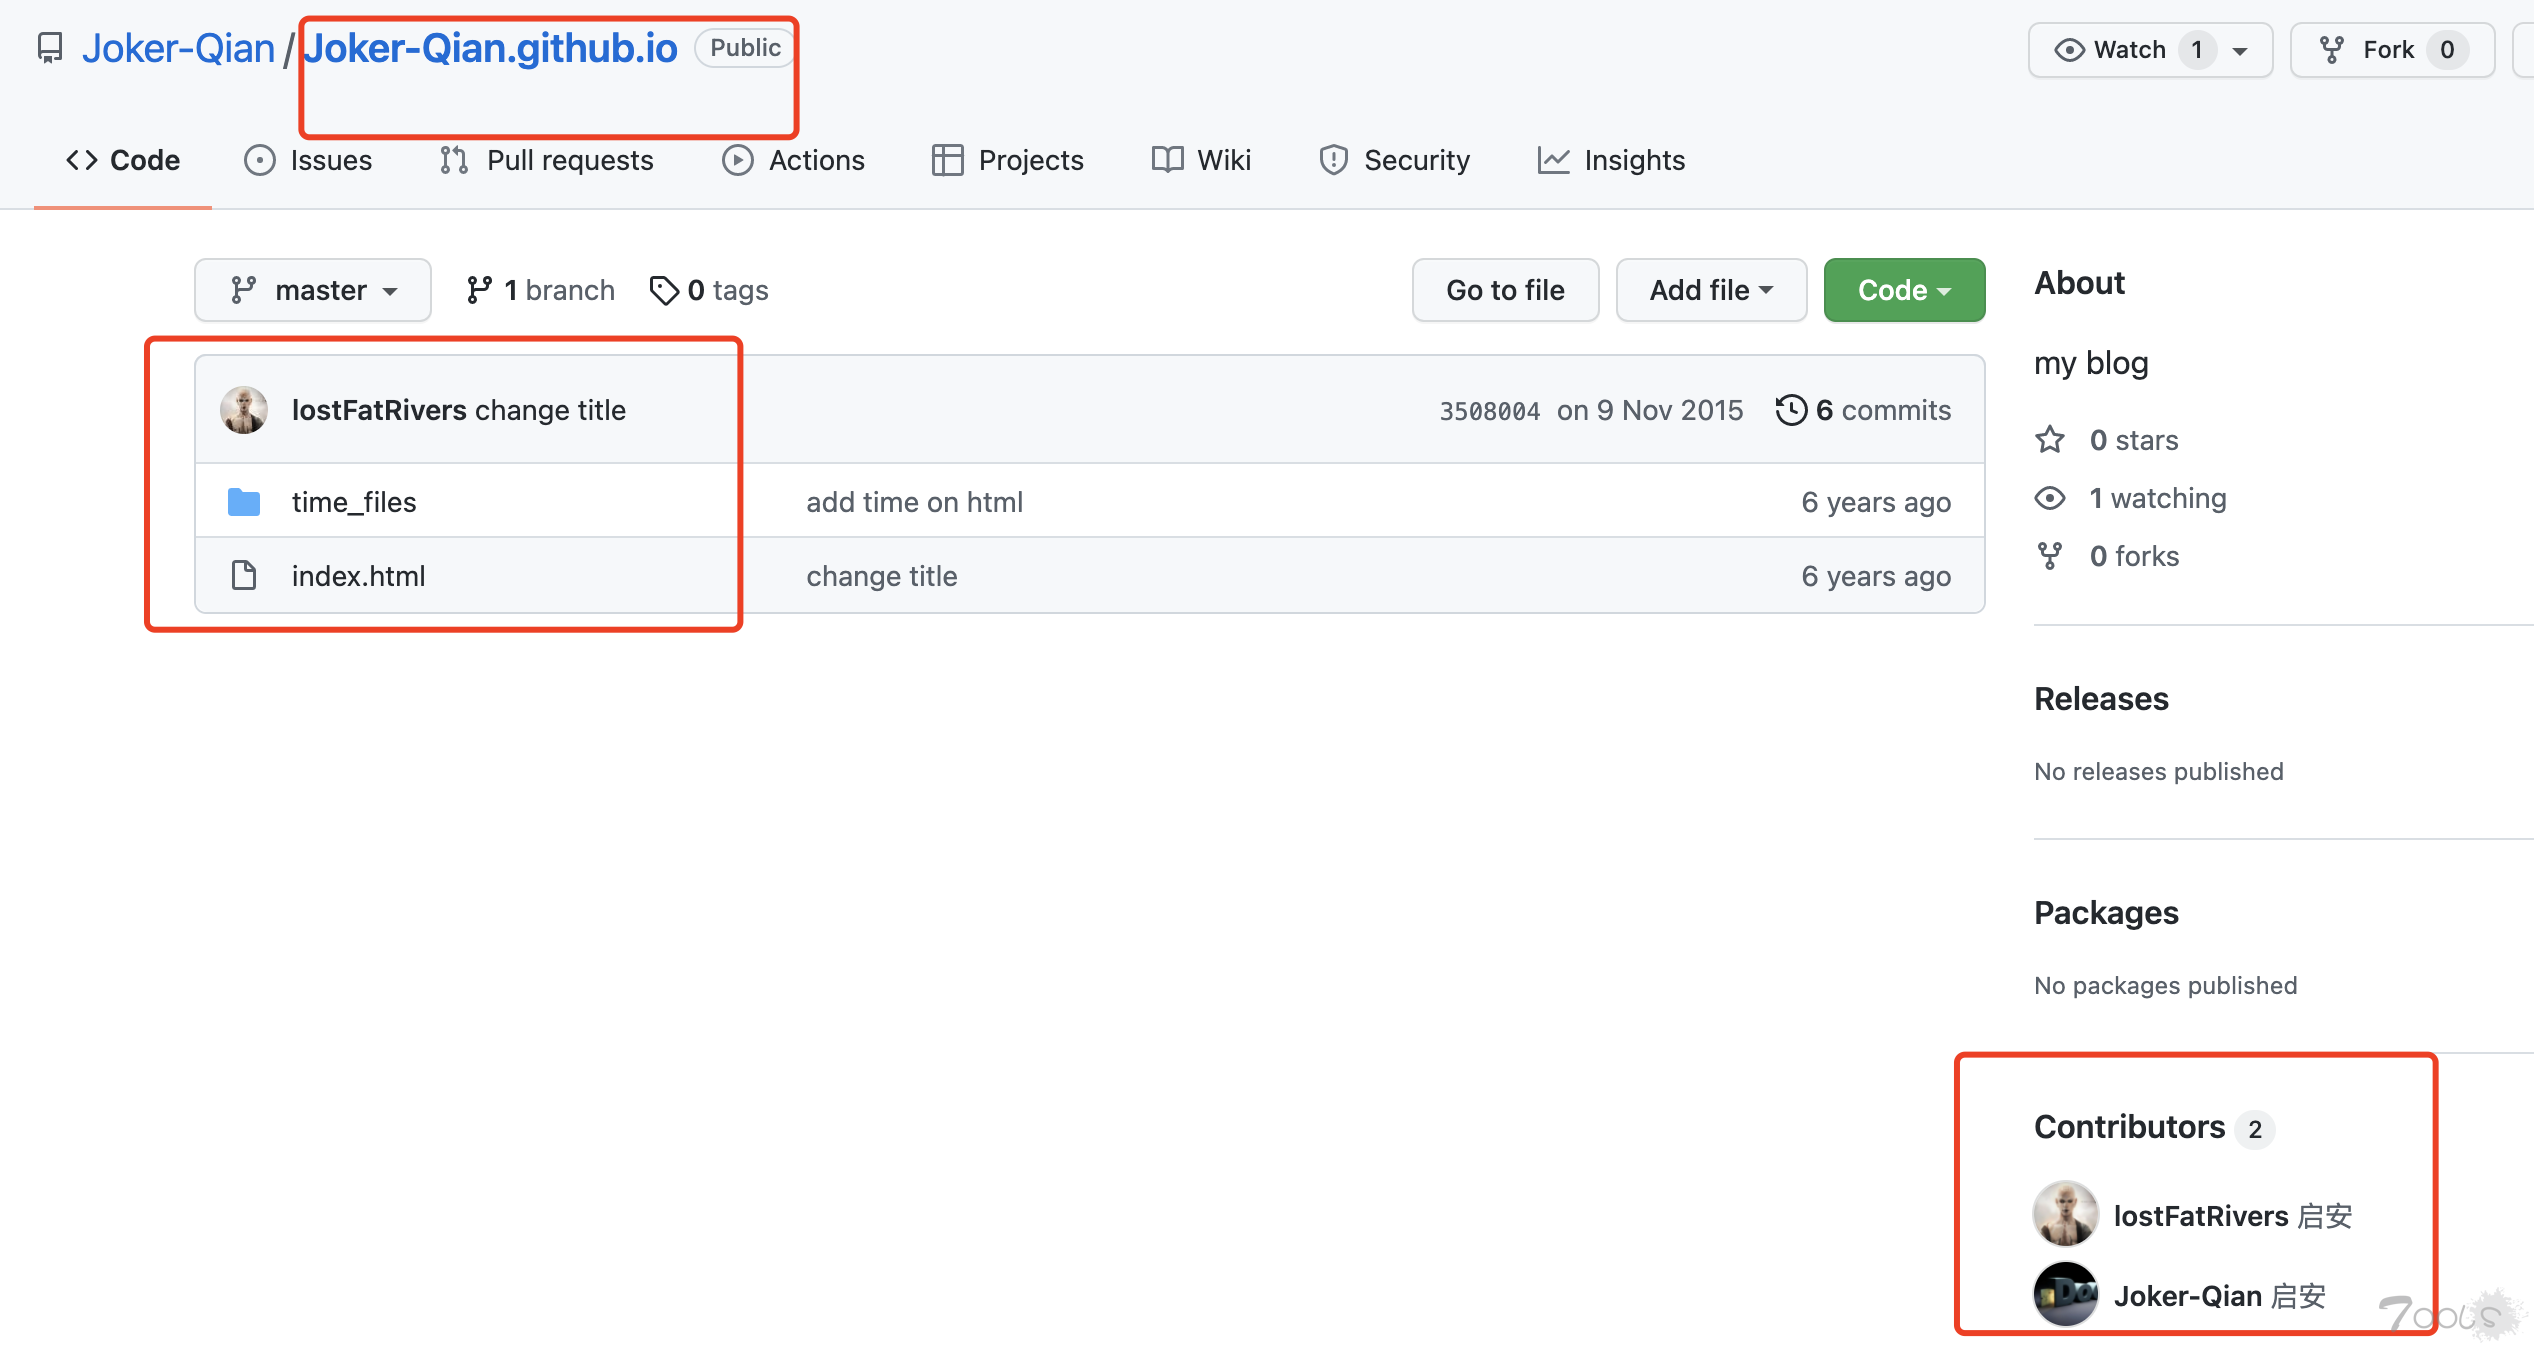Click the folder icon for time_files
Viewport: 2534px width, 1348px height.
point(244,502)
